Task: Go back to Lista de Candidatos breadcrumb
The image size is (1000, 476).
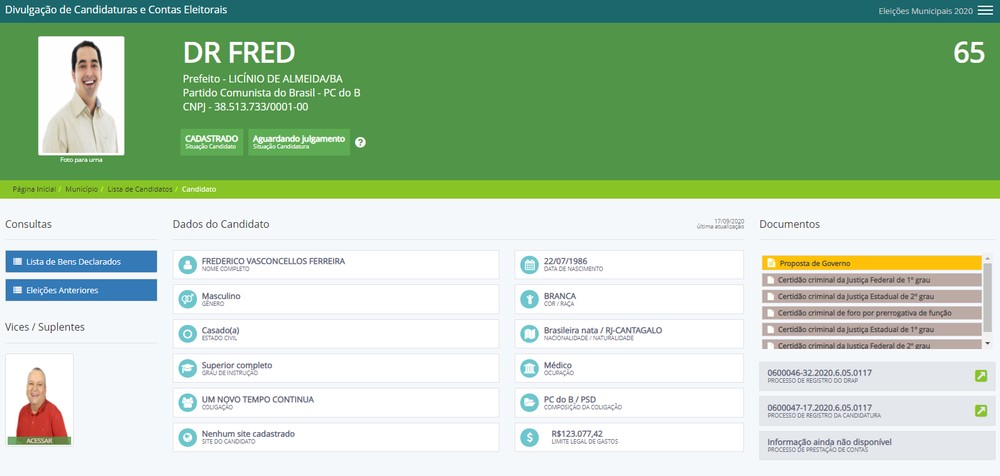Action: [140, 189]
